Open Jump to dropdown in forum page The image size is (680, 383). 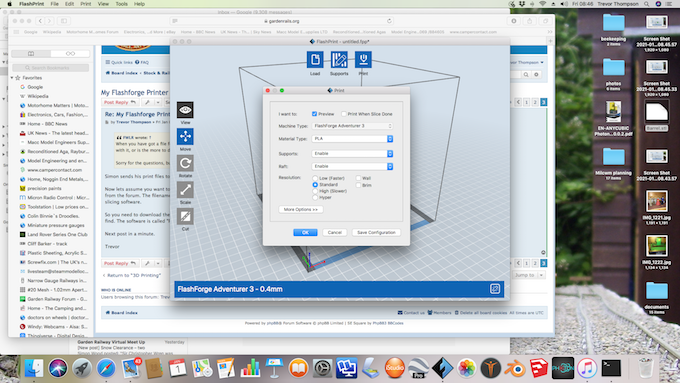[x=529, y=275]
